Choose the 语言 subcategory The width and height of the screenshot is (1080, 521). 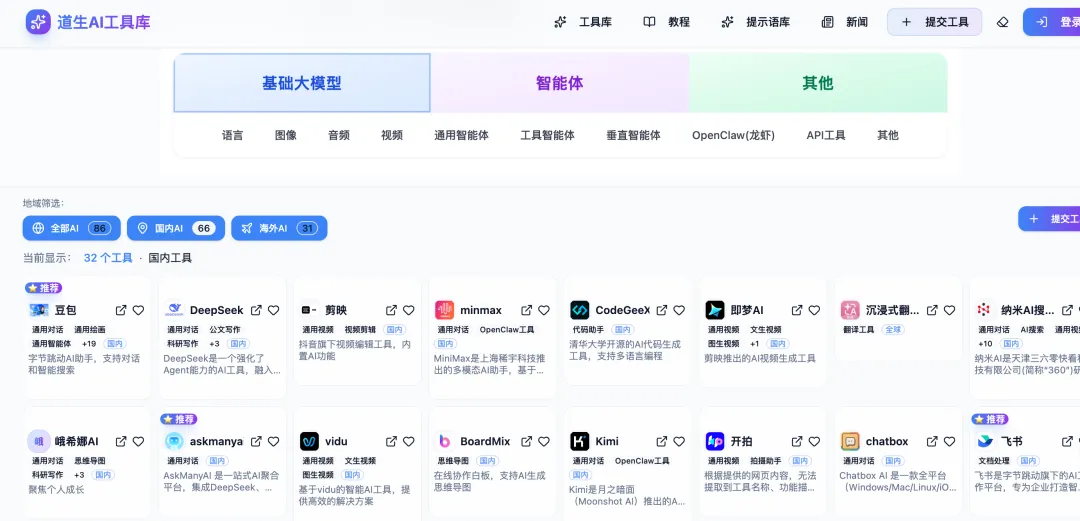point(233,135)
